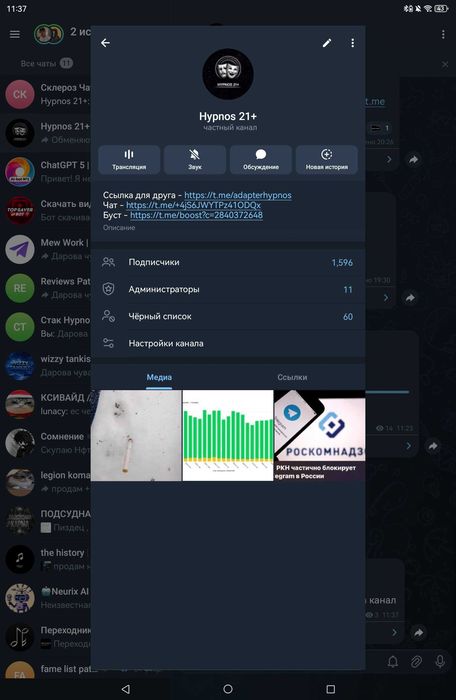Toggle Звук notification mute
The height and width of the screenshot is (700, 456).
click(x=195, y=159)
